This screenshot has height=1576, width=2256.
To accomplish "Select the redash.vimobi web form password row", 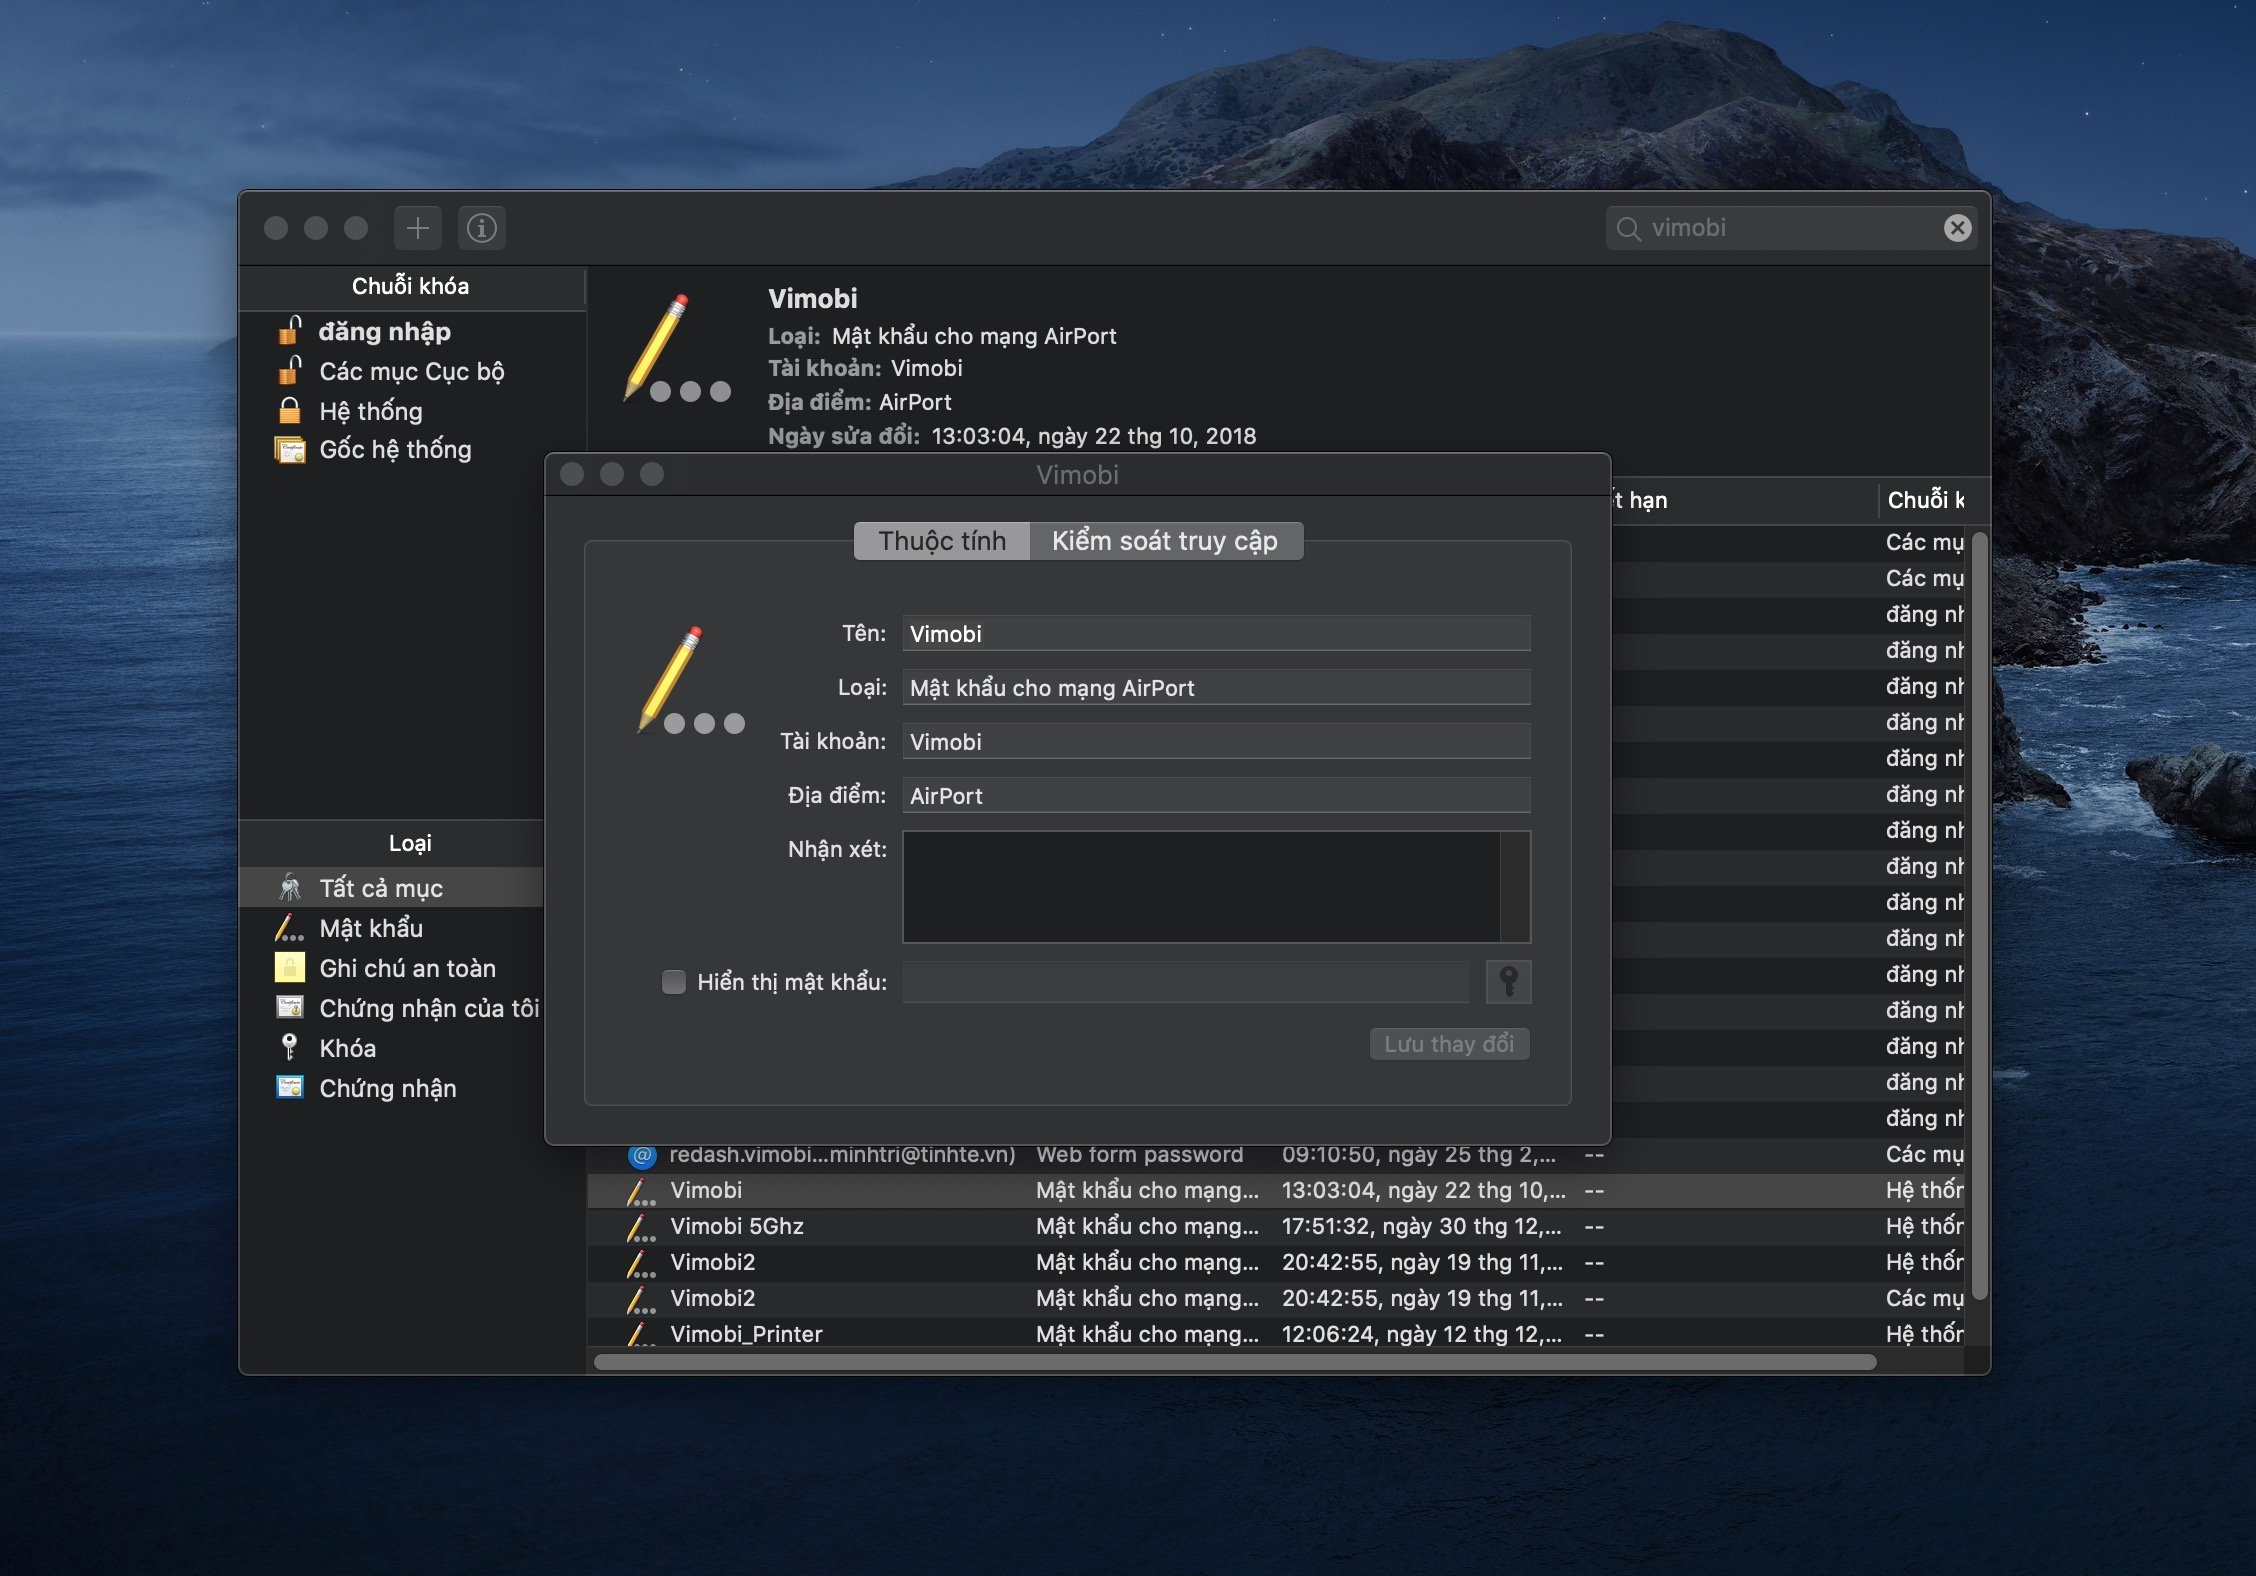I will 1275,1155.
